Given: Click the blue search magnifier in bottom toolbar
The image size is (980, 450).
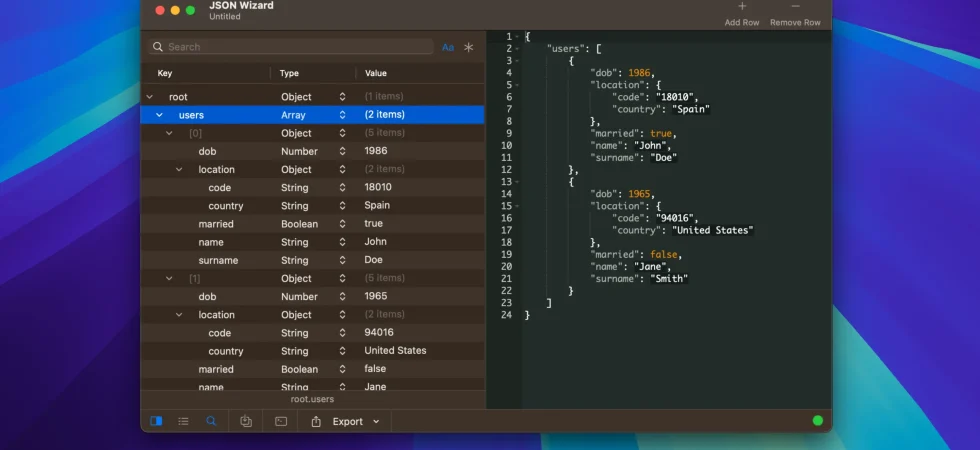Looking at the screenshot, I should tap(211, 421).
